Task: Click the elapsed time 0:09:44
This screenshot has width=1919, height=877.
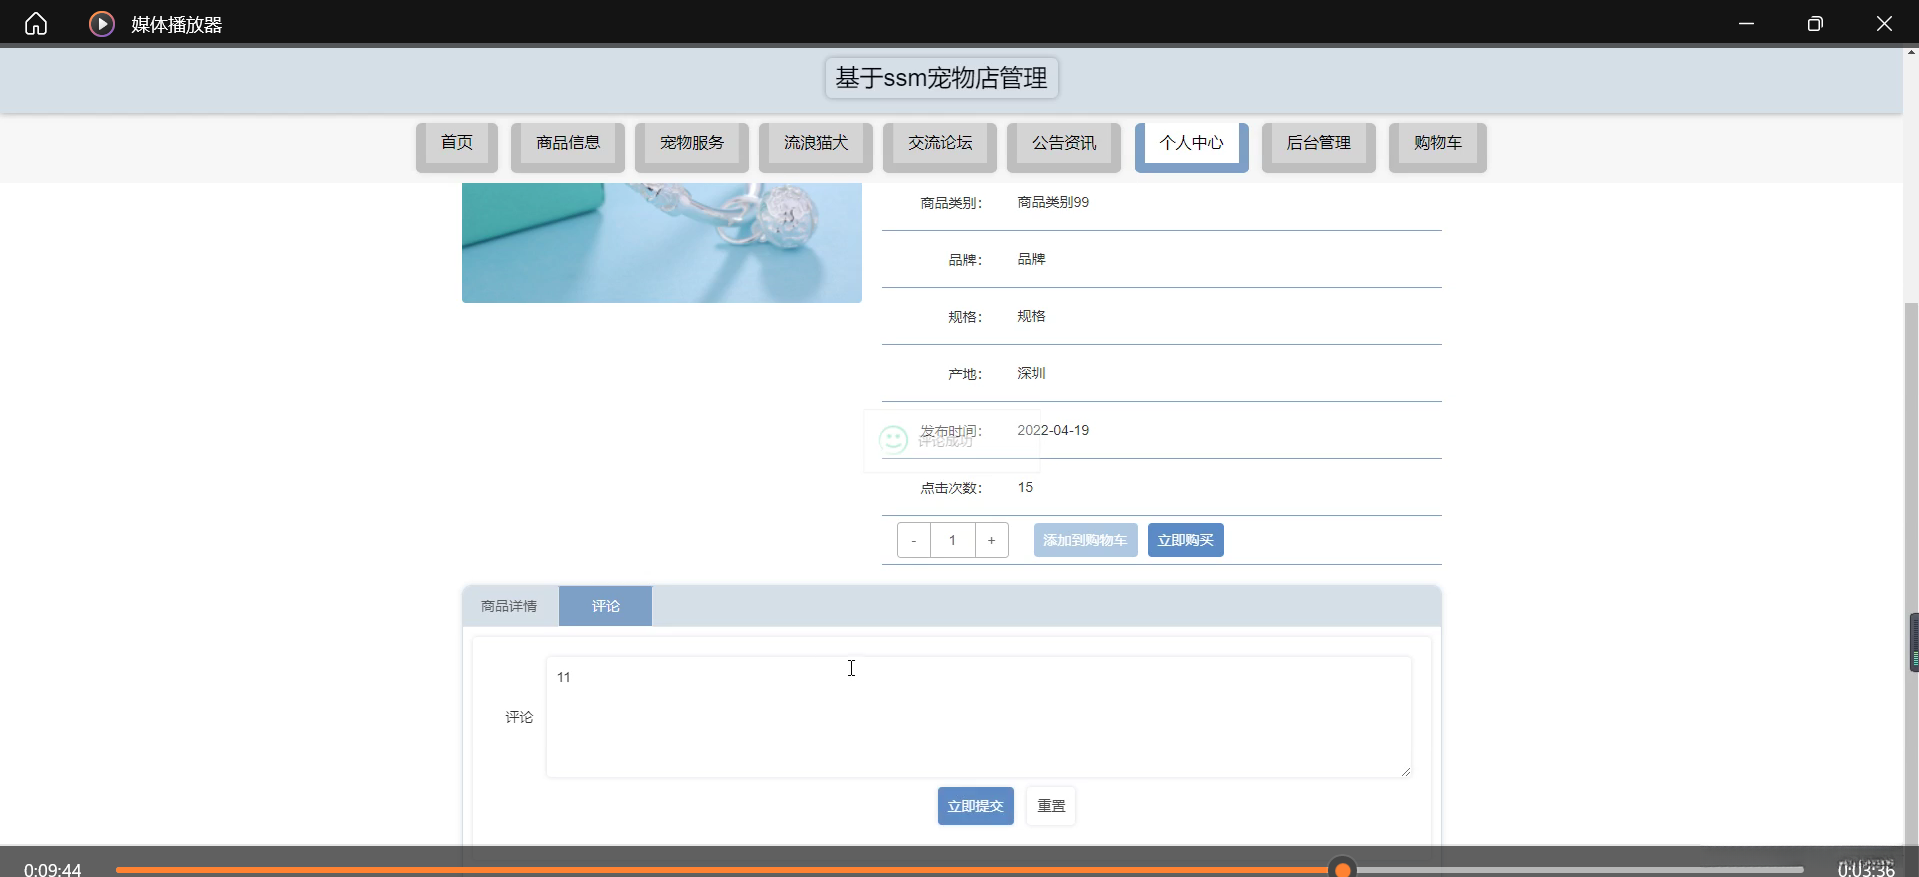Action: [x=53, y=869]
